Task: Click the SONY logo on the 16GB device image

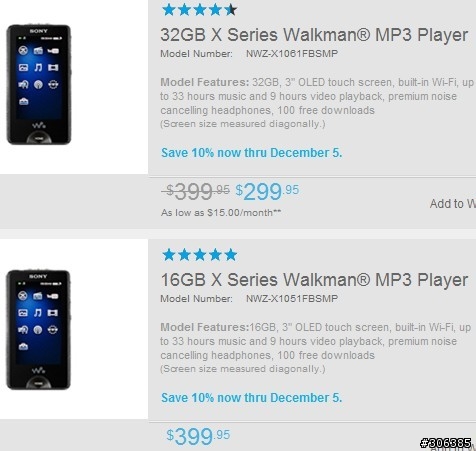Action: (x=38, y=276)
